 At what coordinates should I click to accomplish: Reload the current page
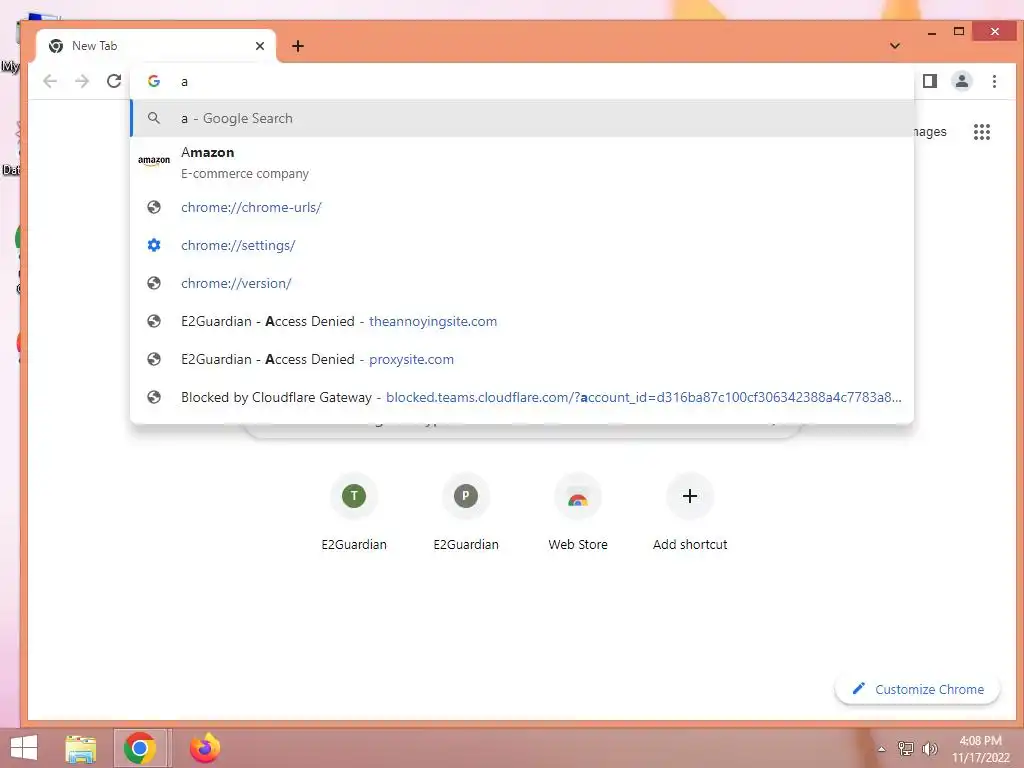(x=114, y=81)
